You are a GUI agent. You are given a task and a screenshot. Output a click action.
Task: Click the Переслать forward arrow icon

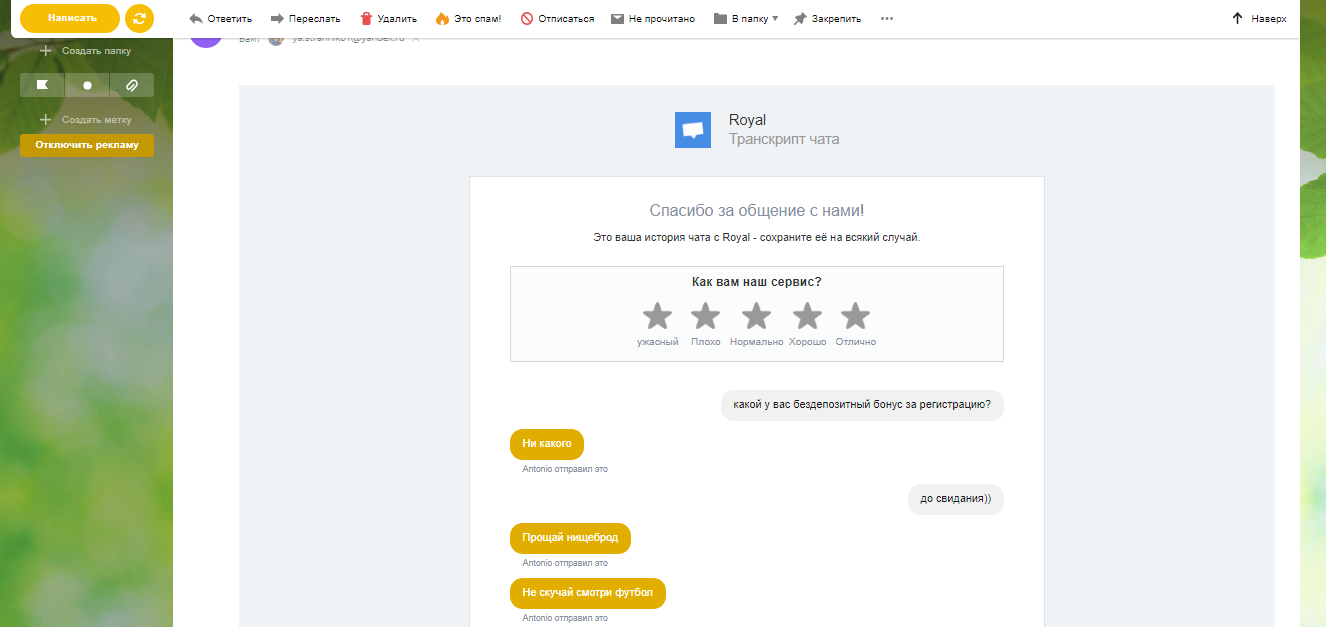(x=278, y=19)
